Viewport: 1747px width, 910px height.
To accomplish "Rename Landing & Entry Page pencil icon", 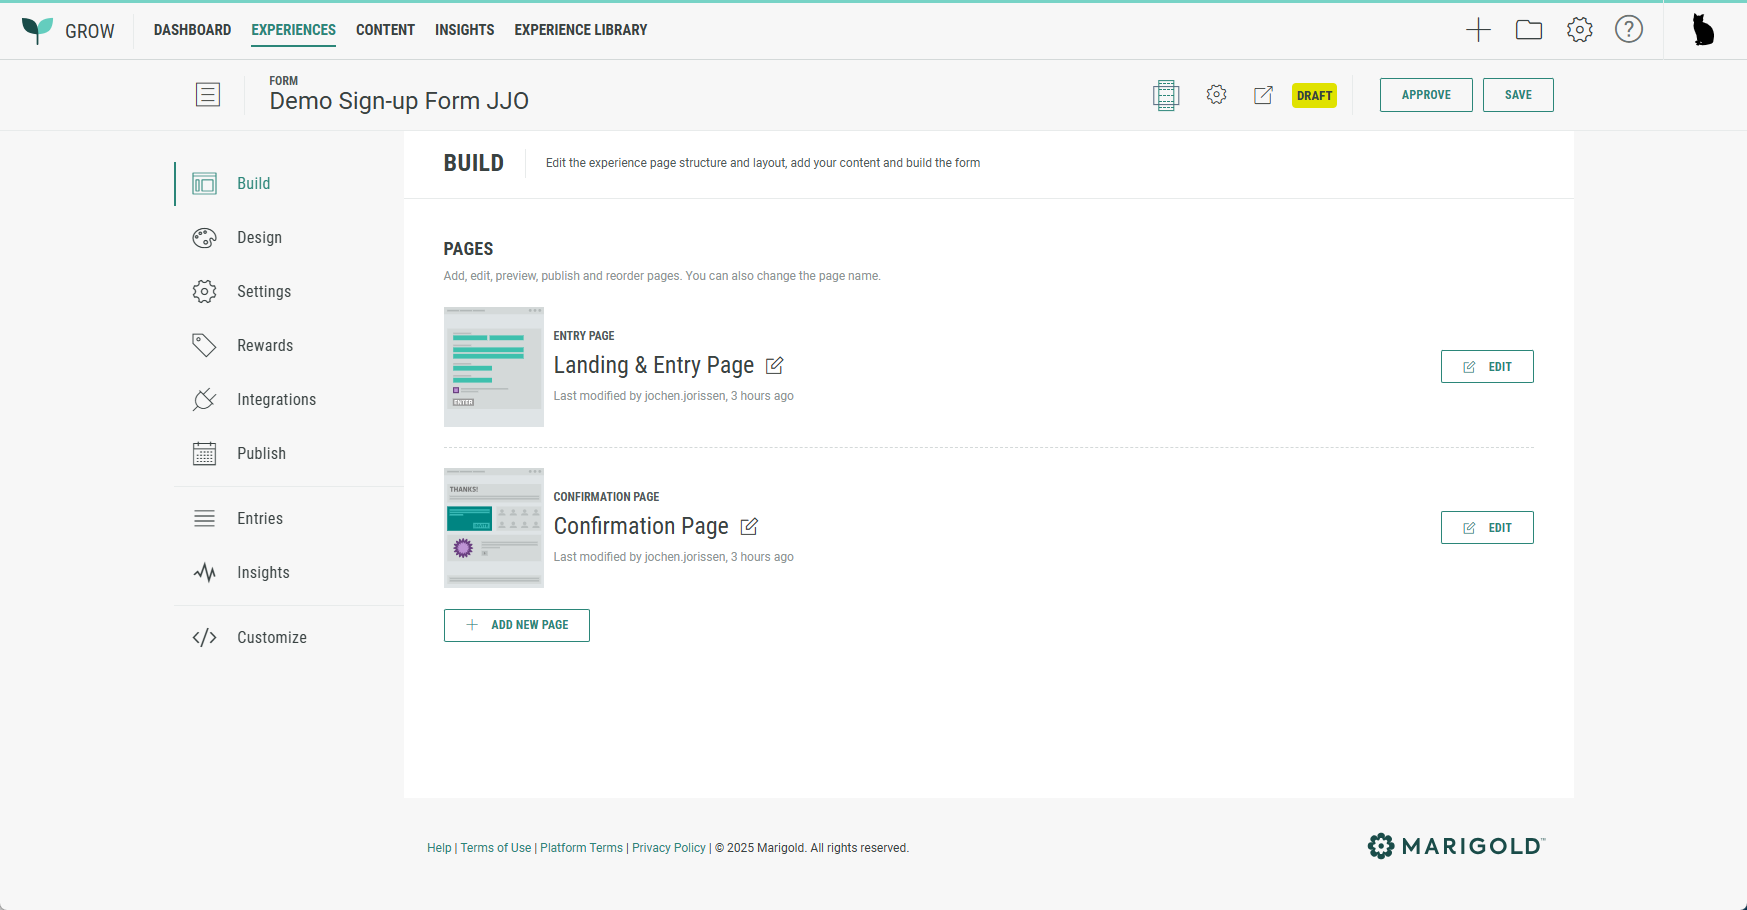I will pyautogui.click(x=774, y=366).
